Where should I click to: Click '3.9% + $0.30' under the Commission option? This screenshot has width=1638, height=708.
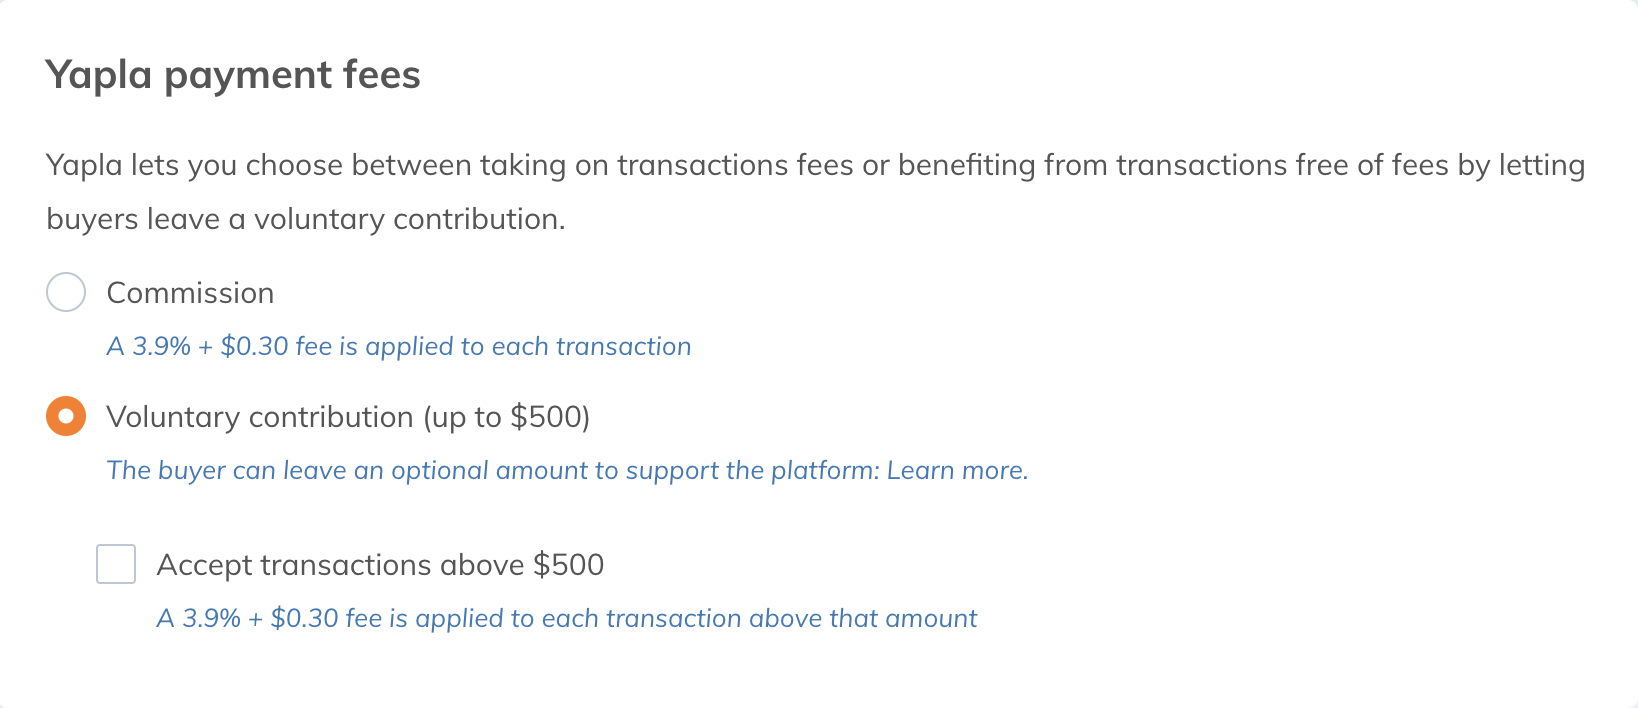click(210, 347)
